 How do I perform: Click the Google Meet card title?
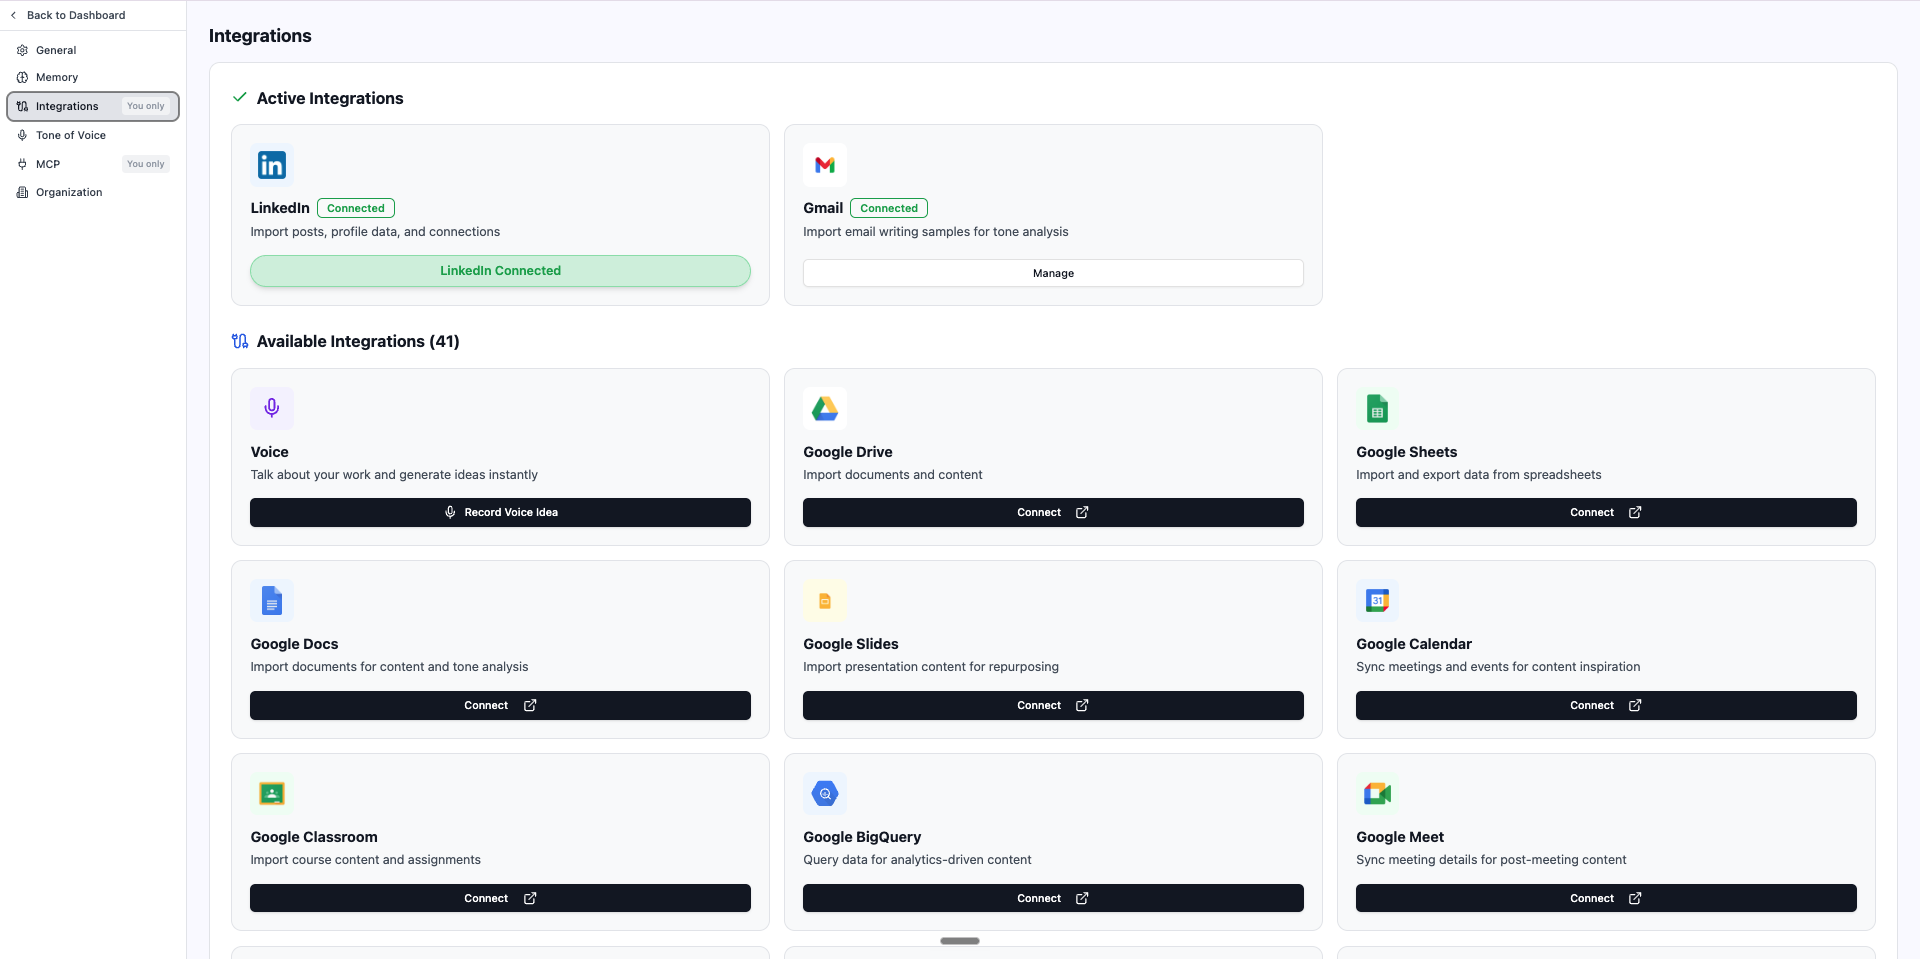[x=1400, y=837]
